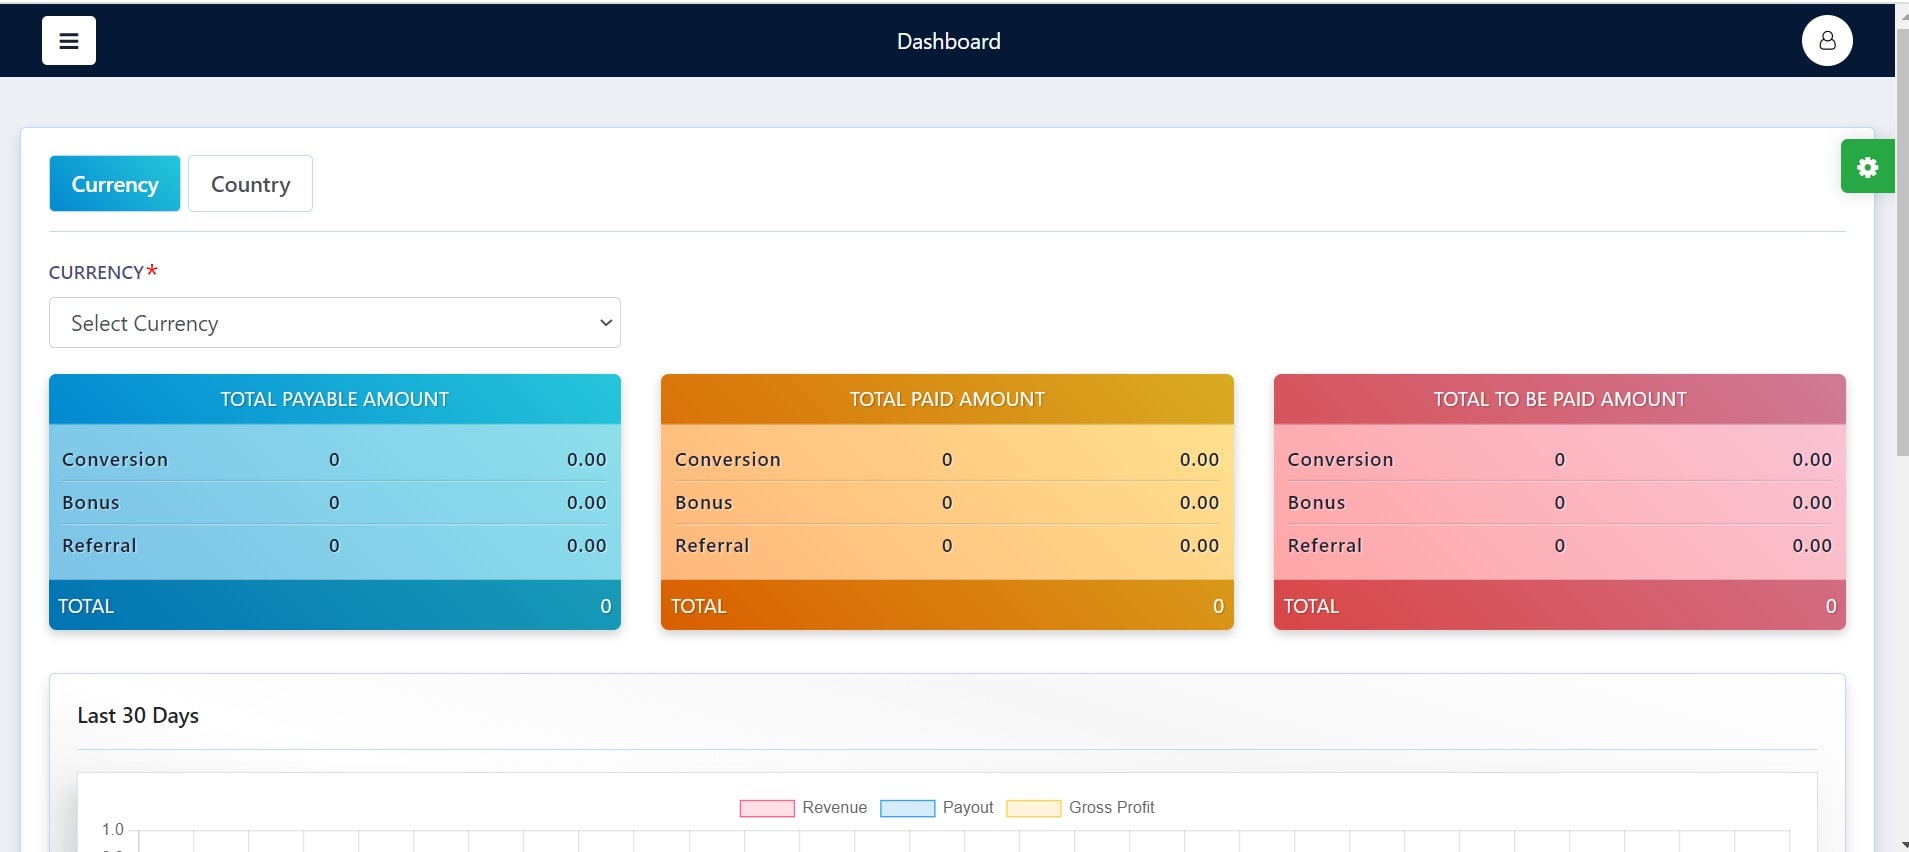
Task: Switch to the Country tab
Action: (x=250, y=184)
